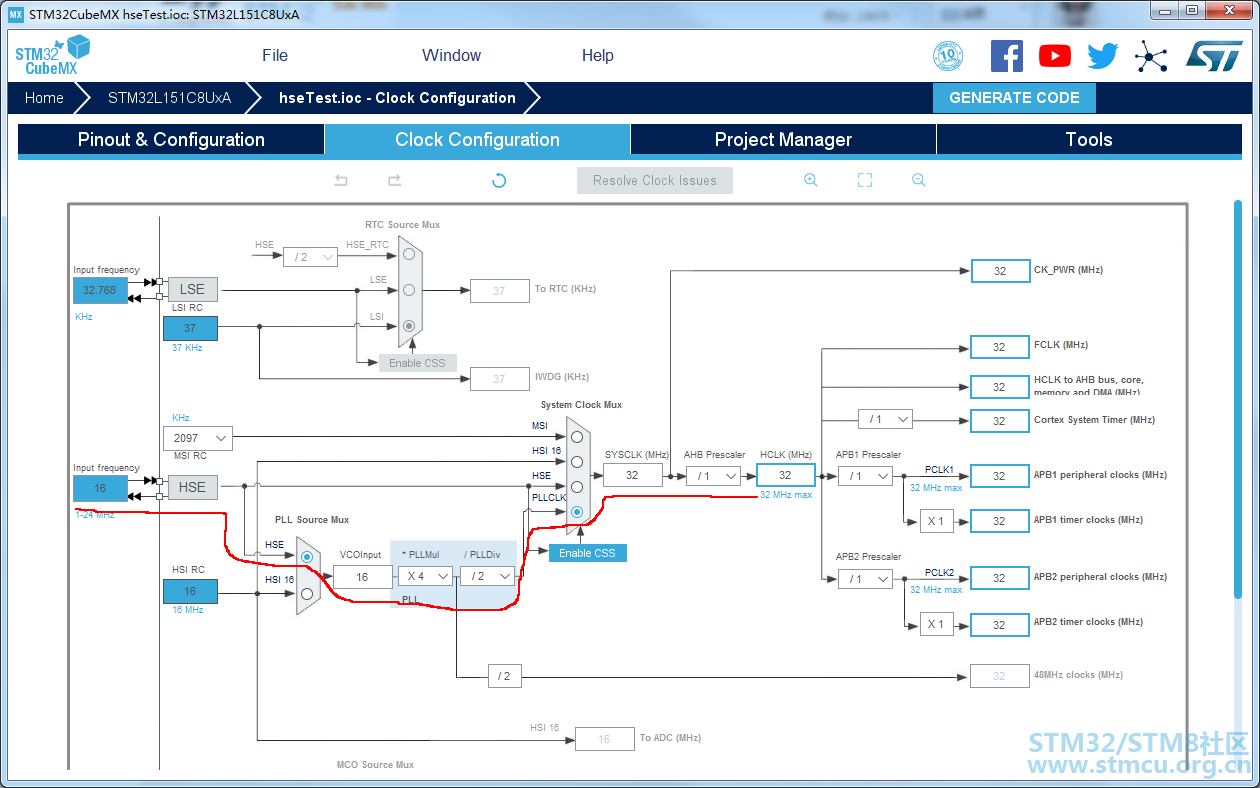Click the CK_PWR 32 output box
The image size is (1260, 788).
(x=999, y=271)
